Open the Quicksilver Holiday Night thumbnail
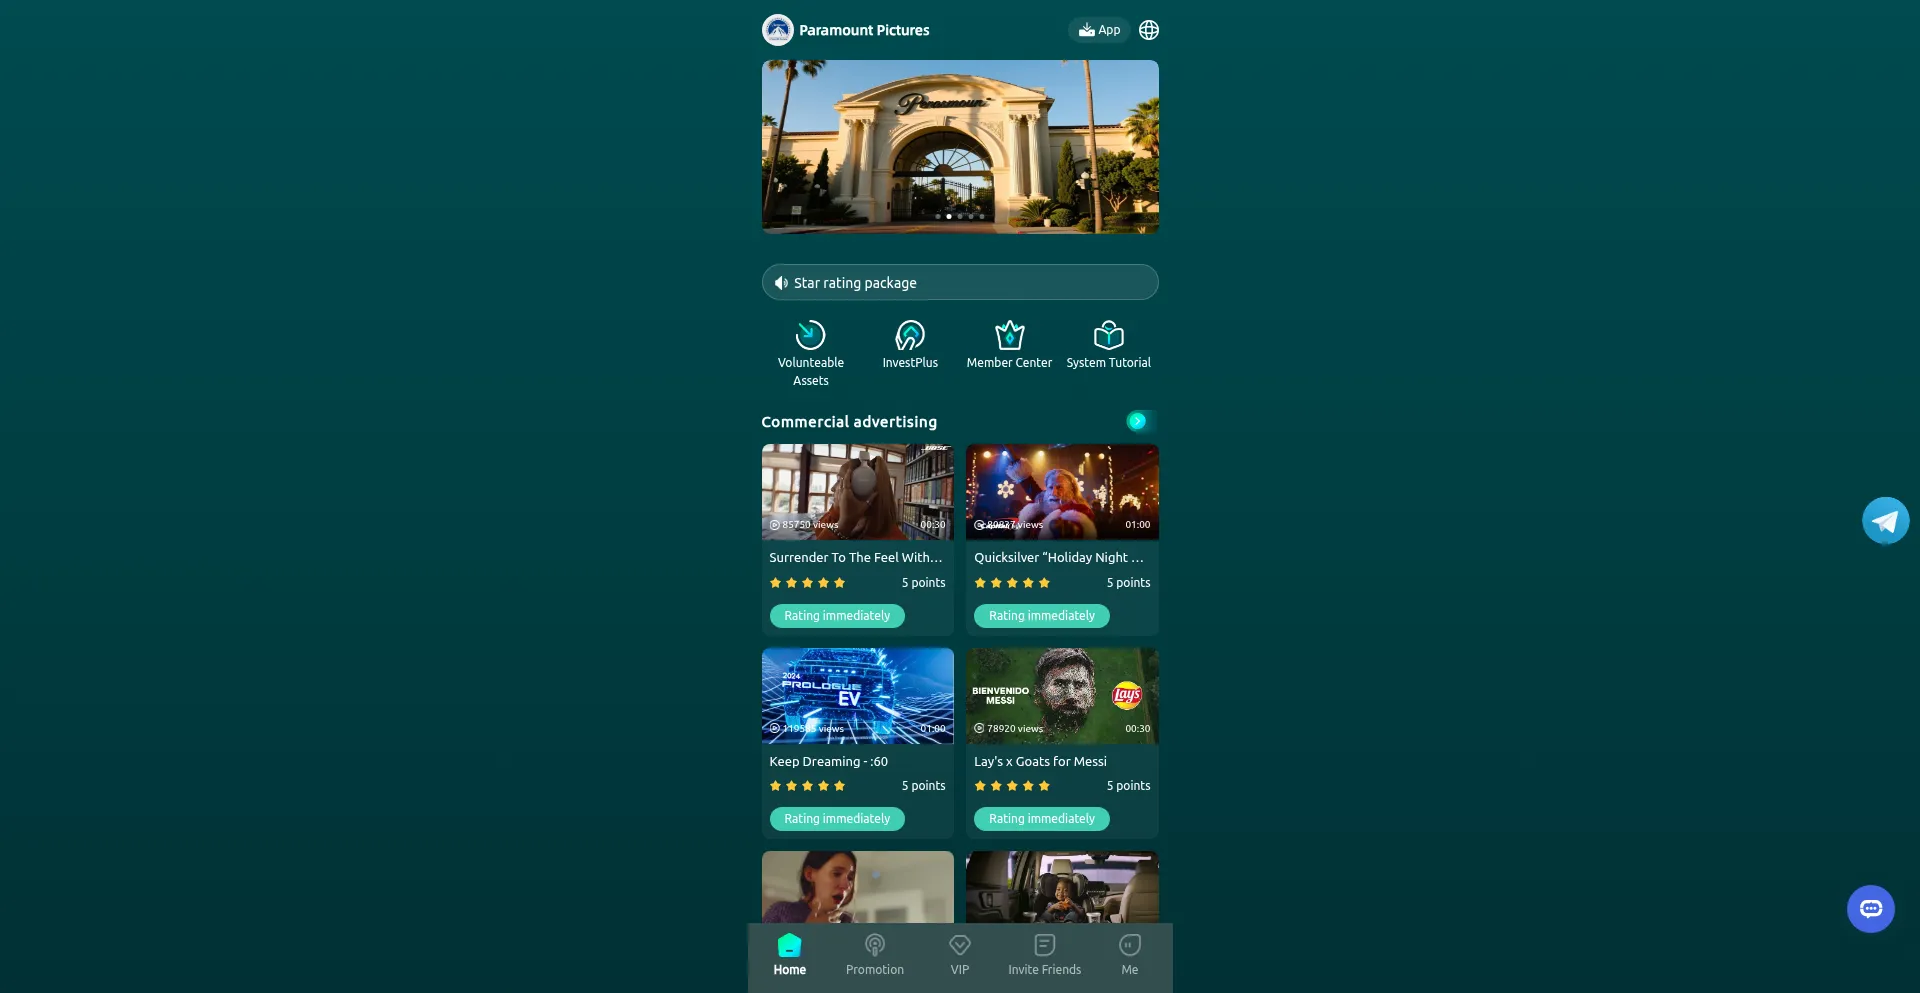Screen dimensions: 1920x993 [1062, 492]
